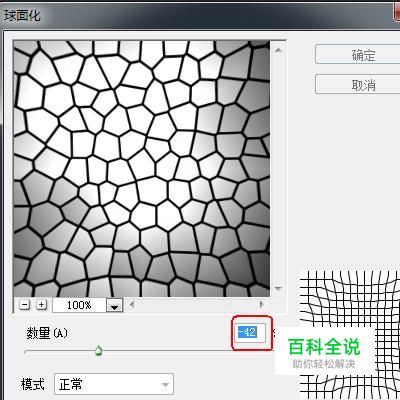Screen dimensions: 400x400
Task: Click the spherize preview image
Action: 142,169
